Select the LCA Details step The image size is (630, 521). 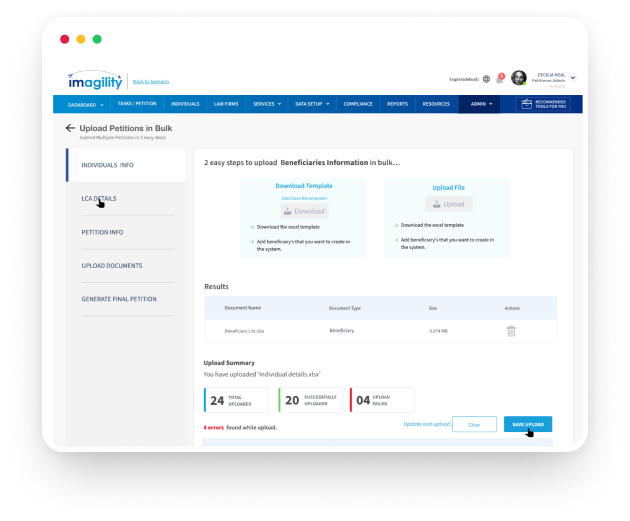click(99, 198)
